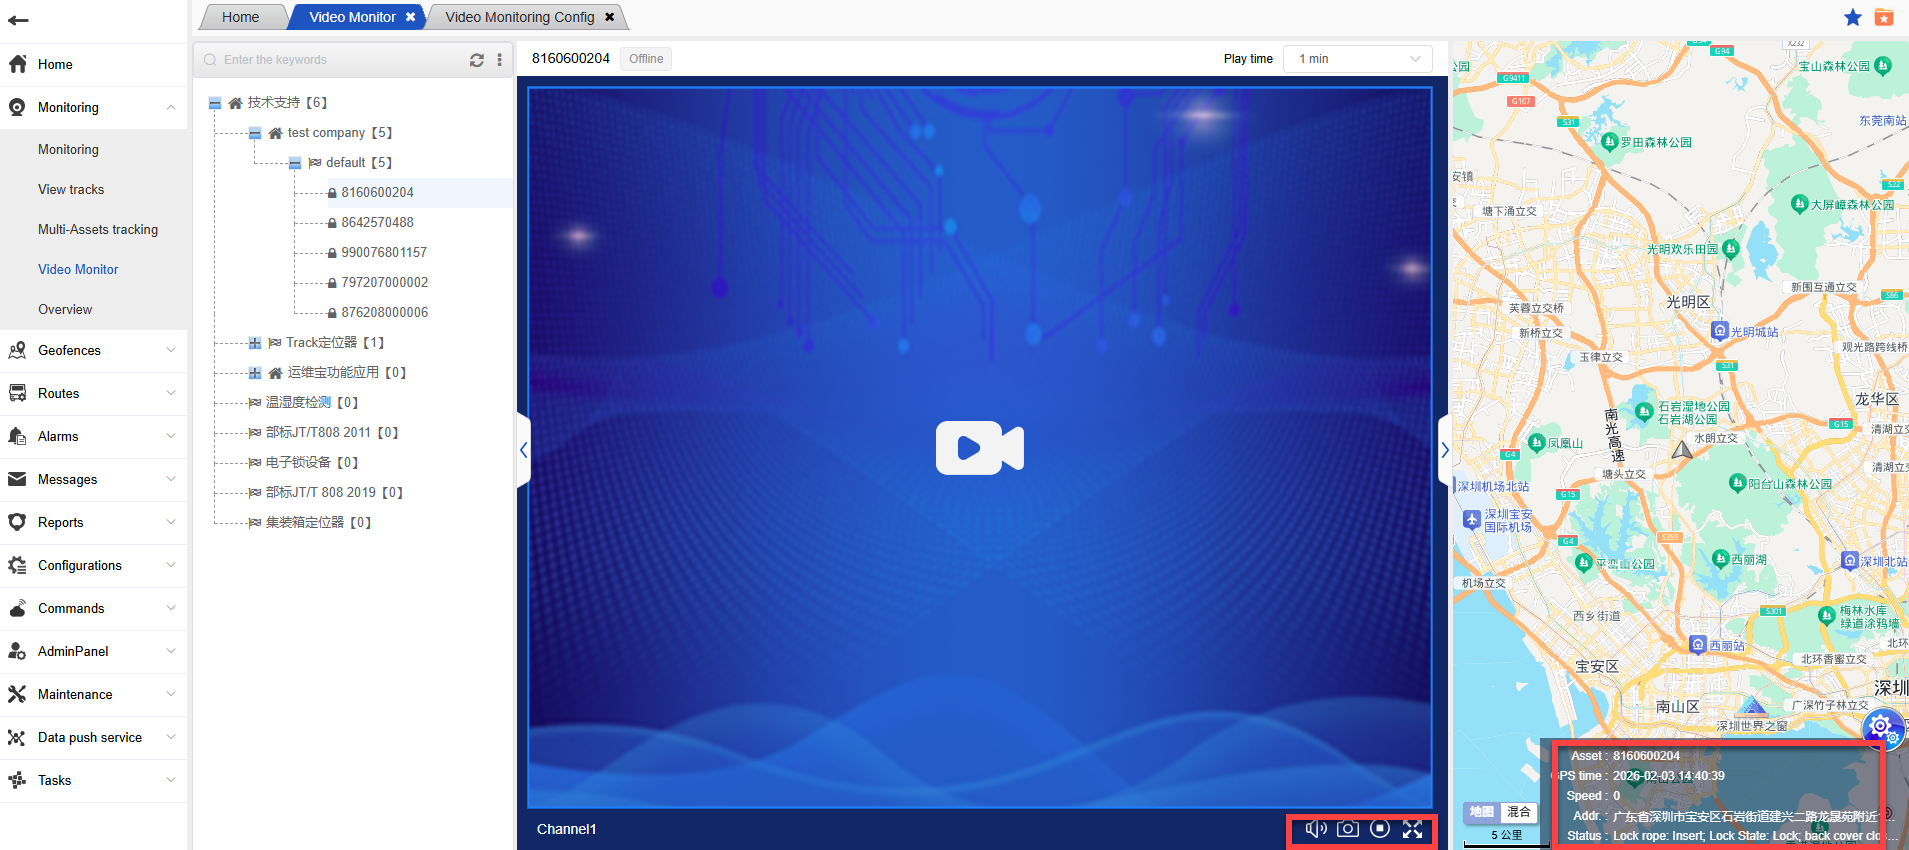Mute the video channel audio
1909x850 pixels.
(1315, 829)
